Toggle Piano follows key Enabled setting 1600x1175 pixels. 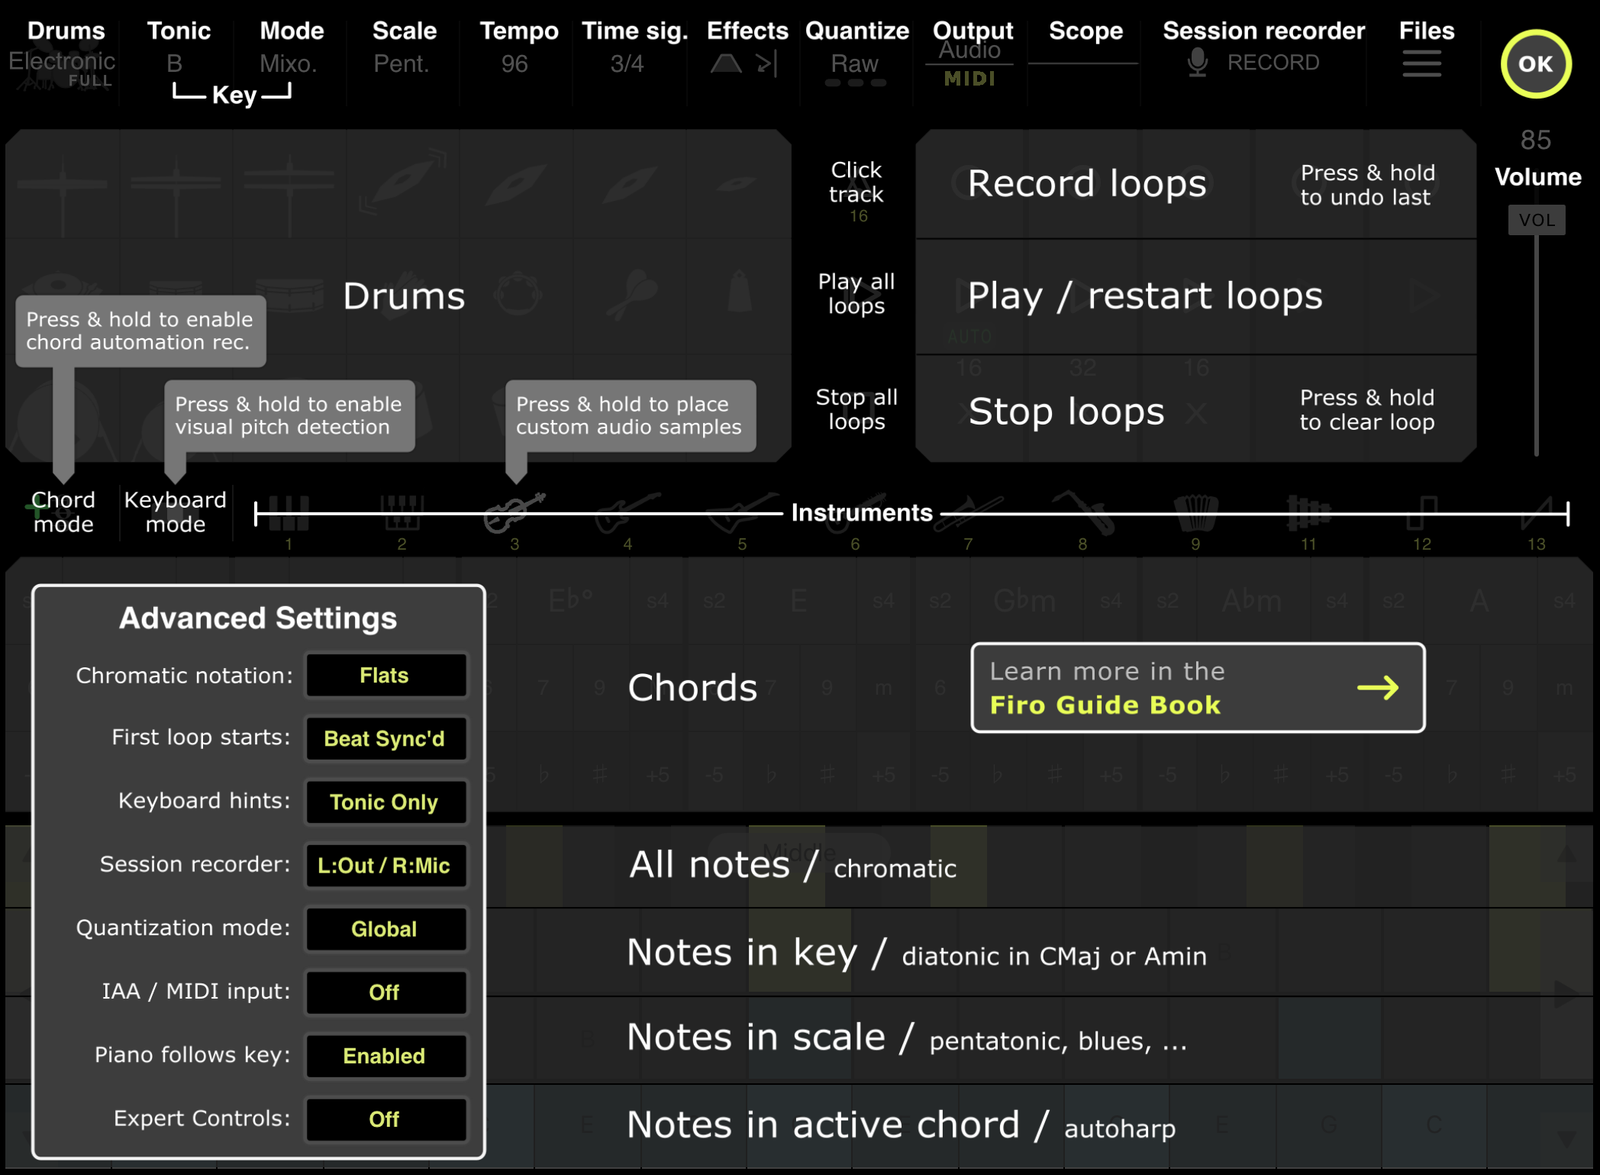(385, 1056)
